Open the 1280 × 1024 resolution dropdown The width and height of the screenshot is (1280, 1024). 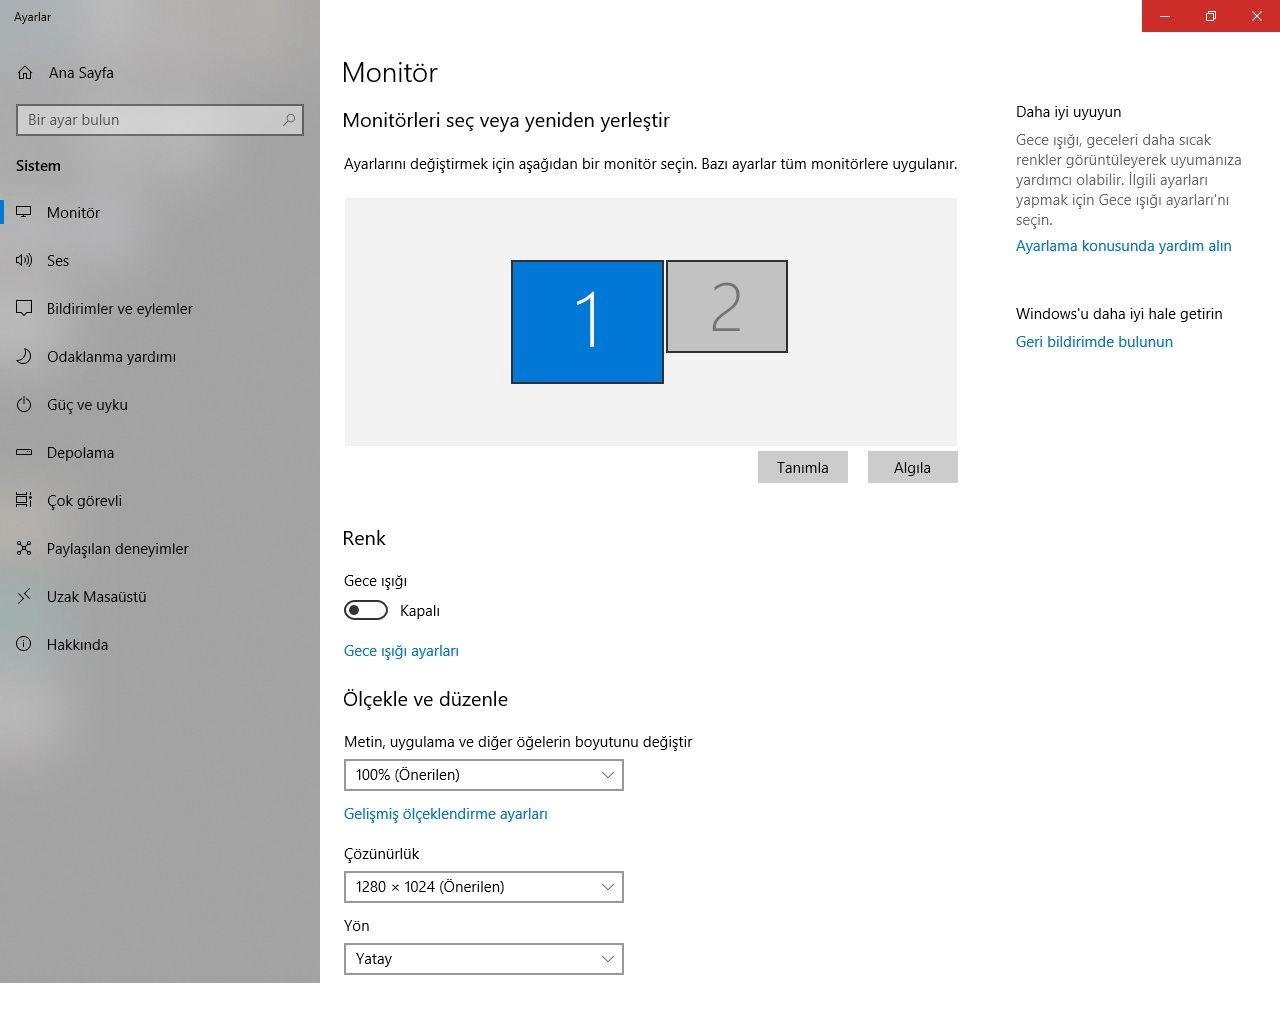(484, 887)
